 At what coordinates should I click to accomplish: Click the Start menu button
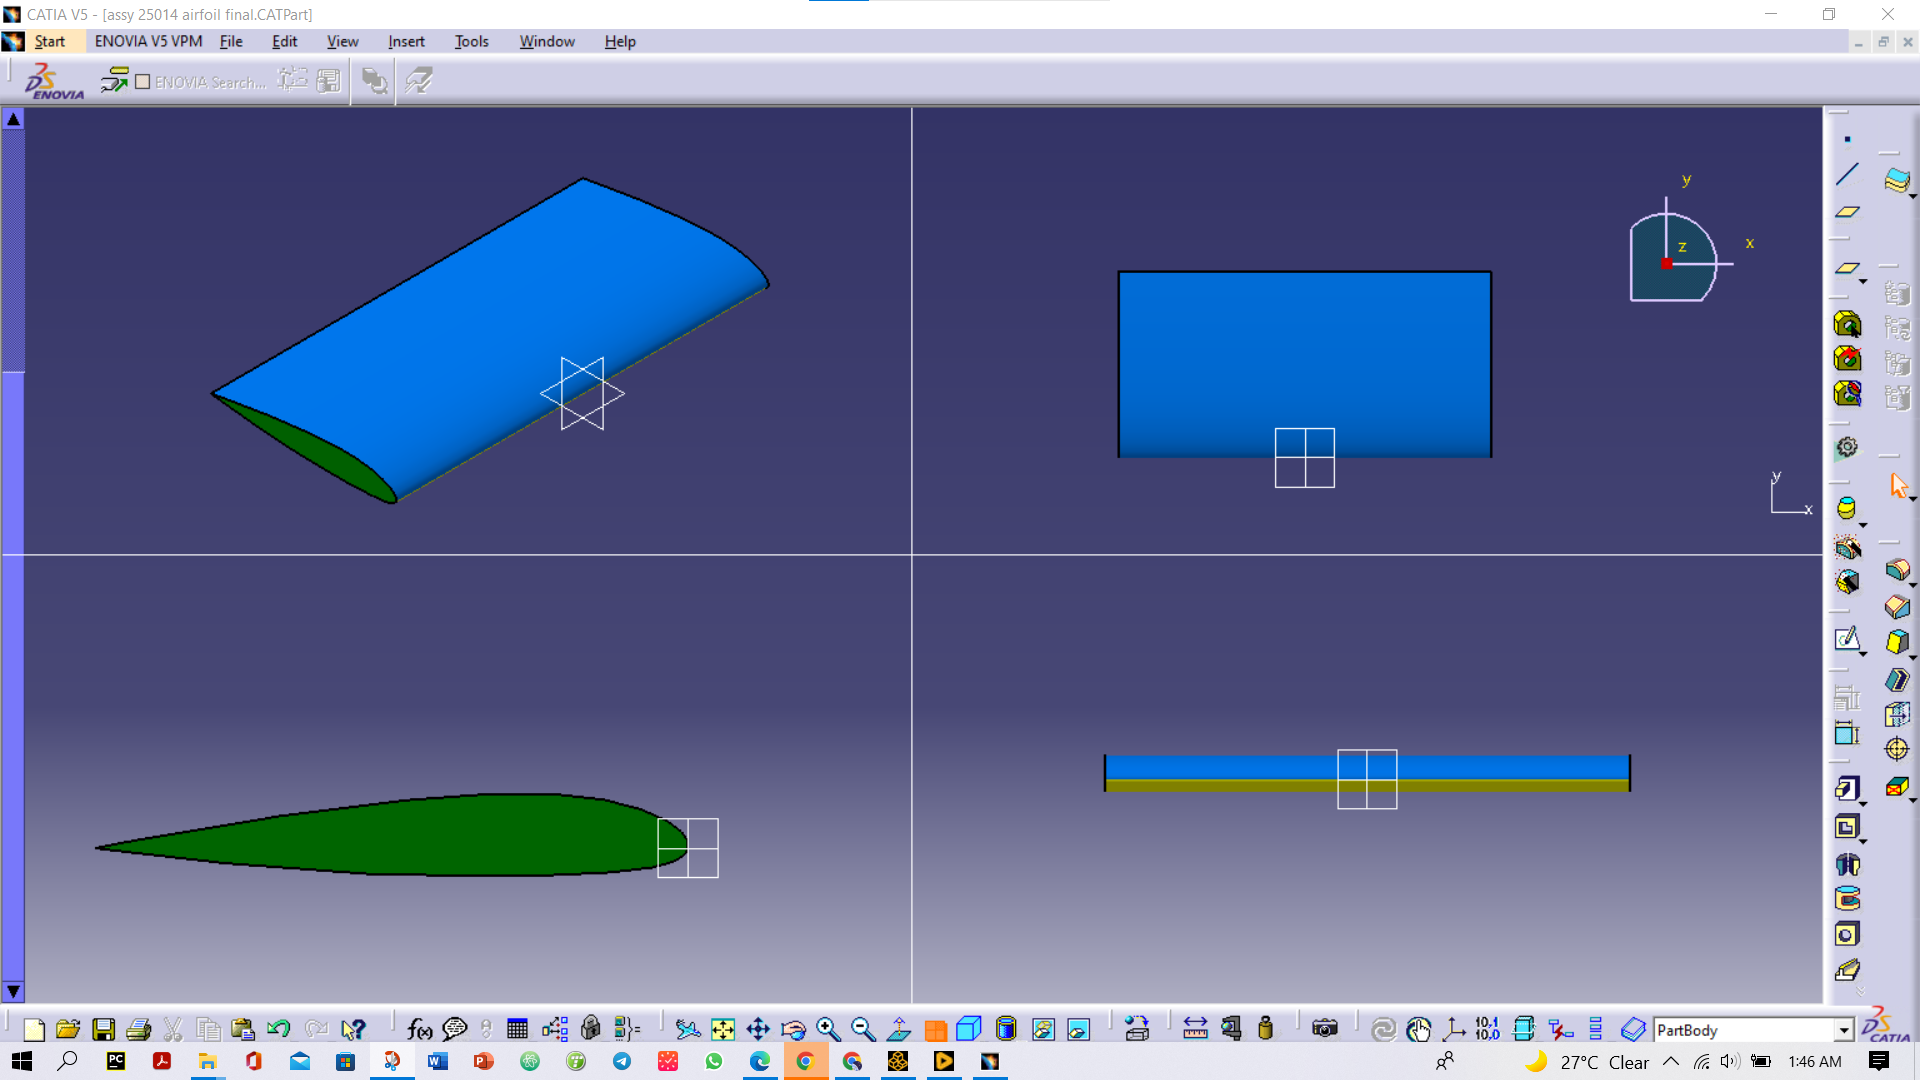pos(49,41)
